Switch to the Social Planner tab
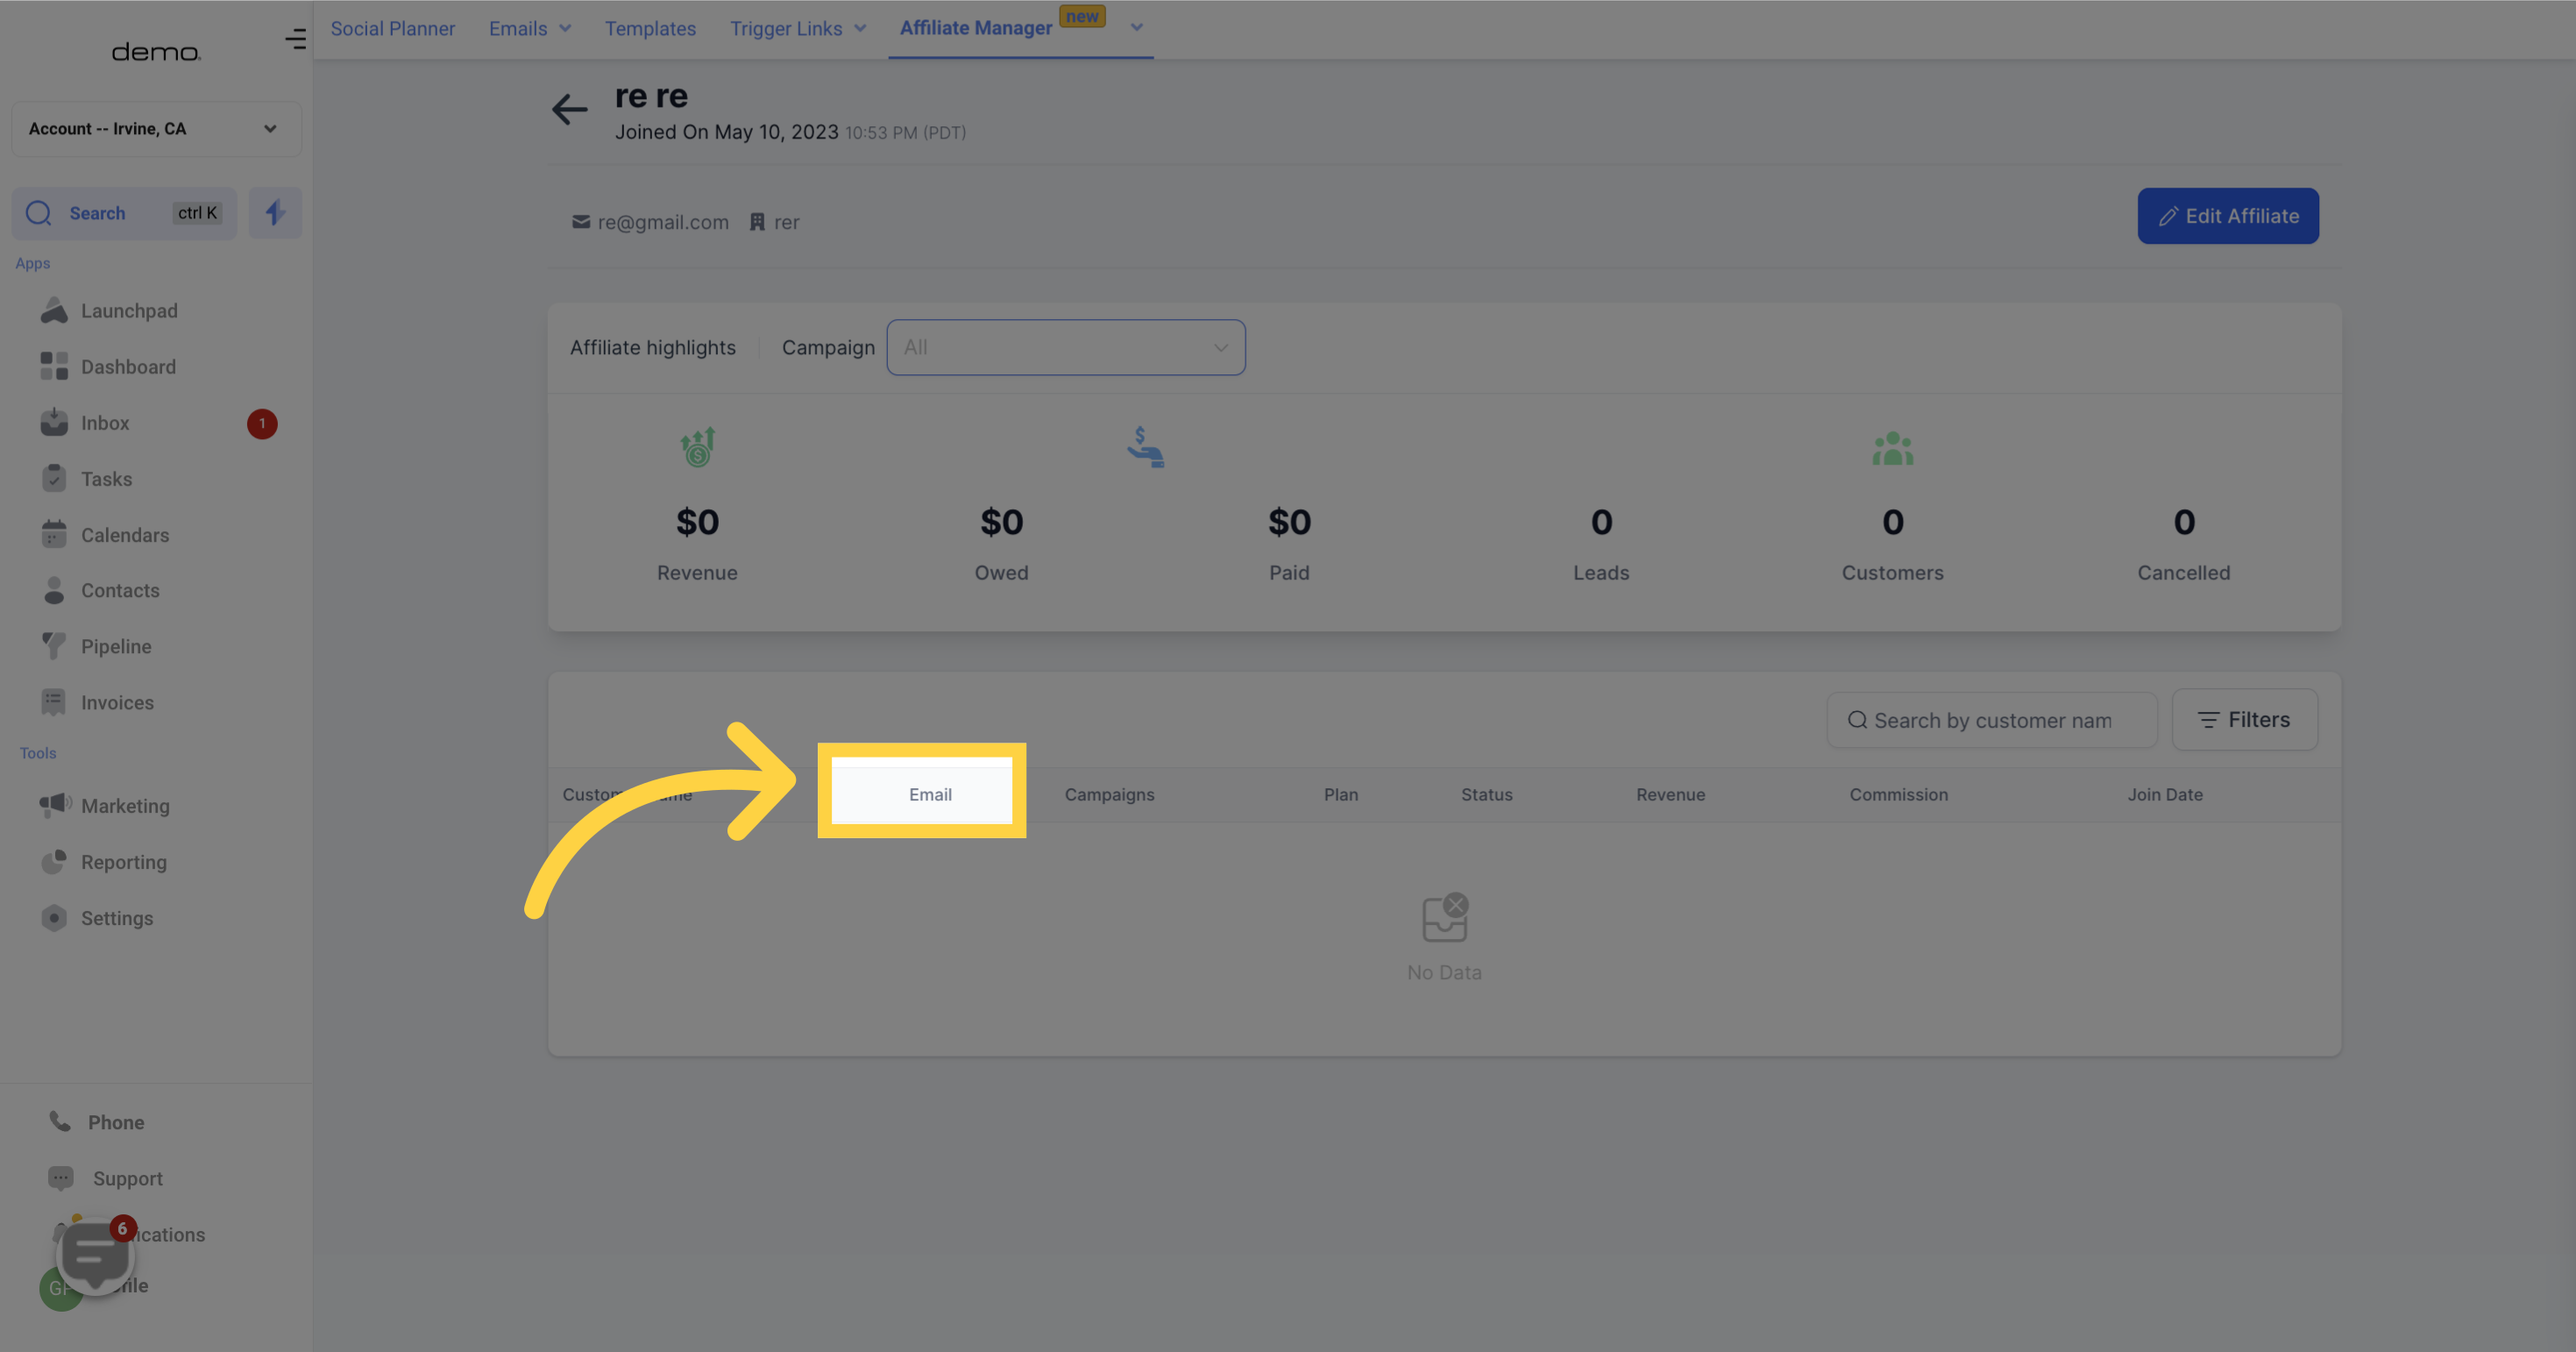The height and width of the screenshot is (1352, 2576). point(392,29)
